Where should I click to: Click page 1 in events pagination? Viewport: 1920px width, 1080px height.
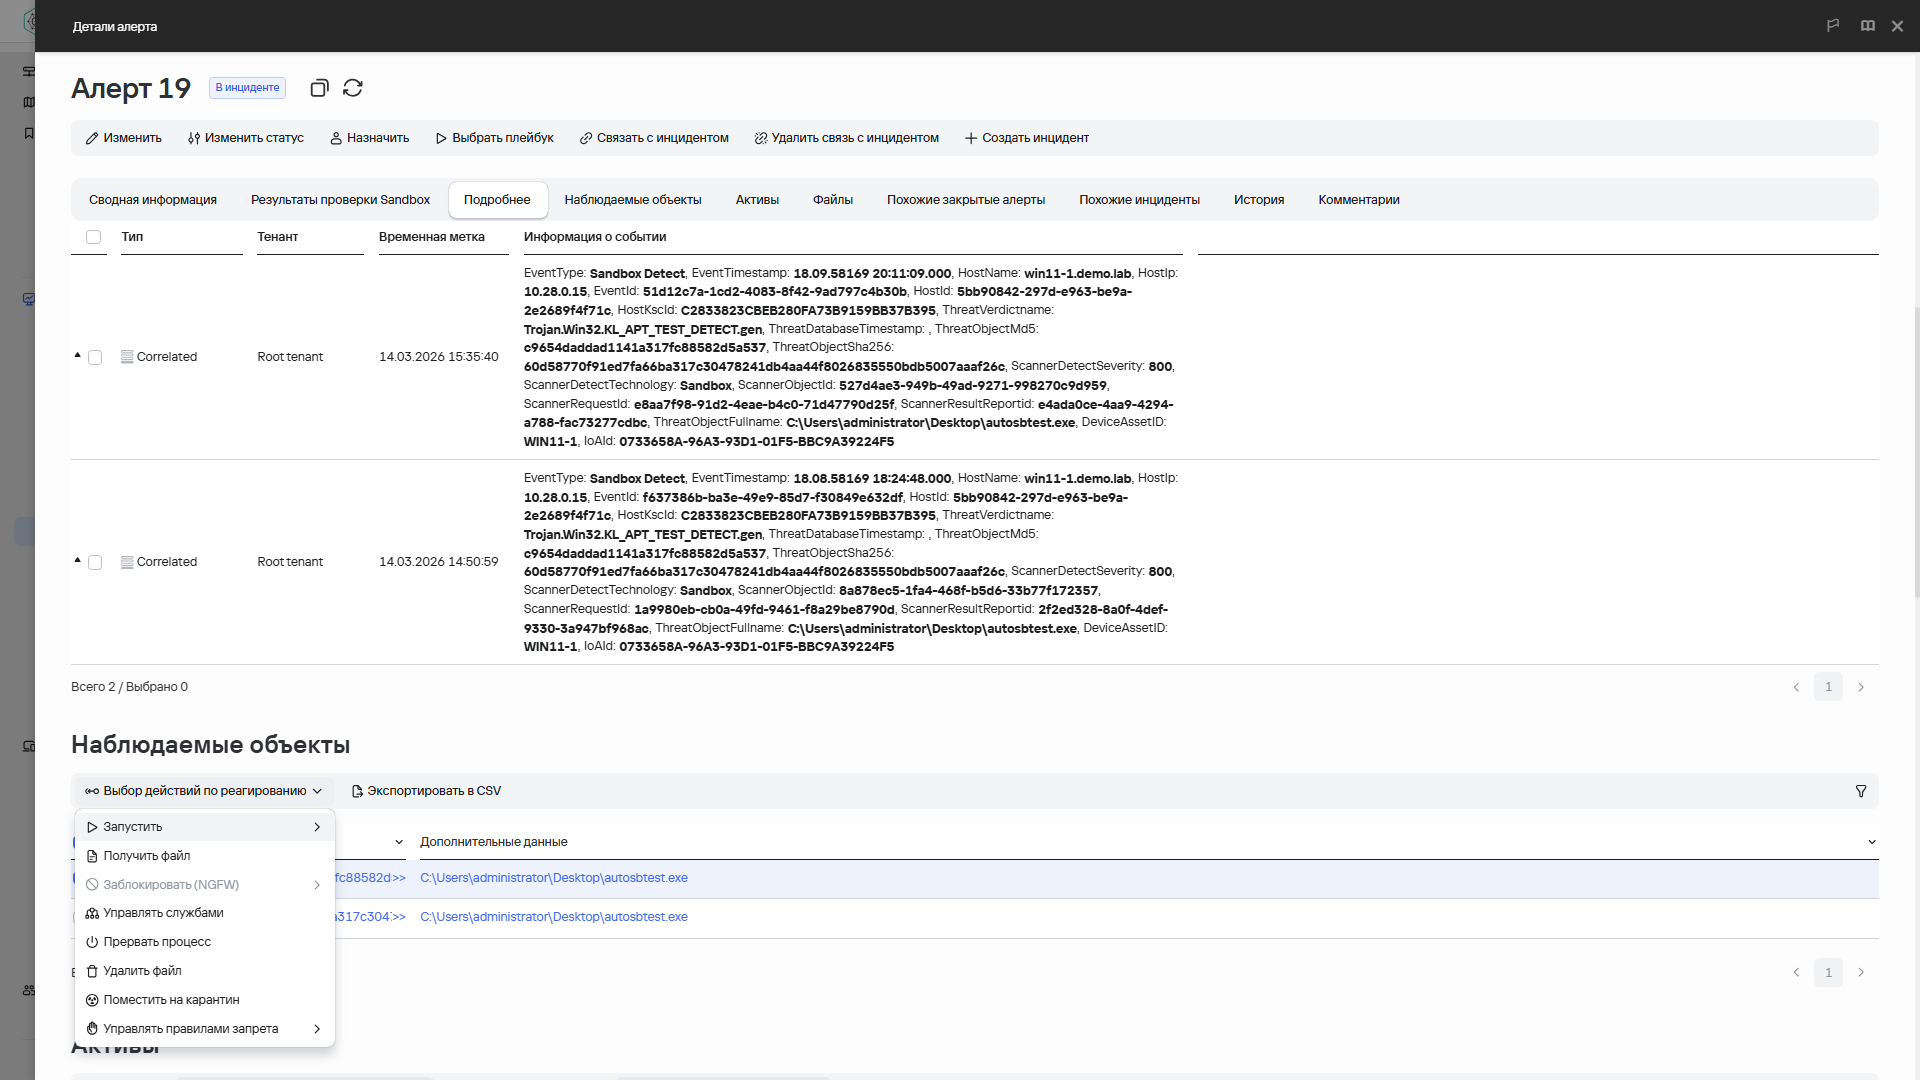[x=1827, y=687]
